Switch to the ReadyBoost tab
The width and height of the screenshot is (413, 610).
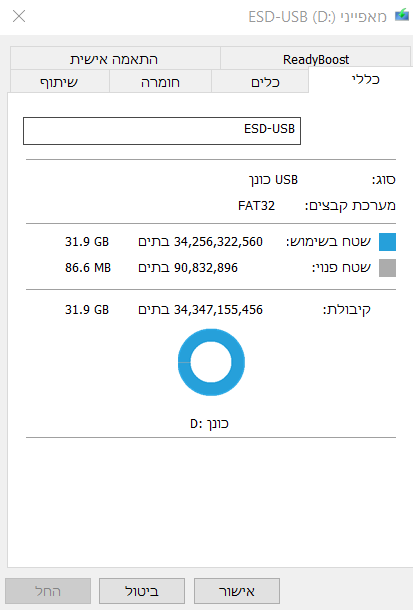click(315, 59)
